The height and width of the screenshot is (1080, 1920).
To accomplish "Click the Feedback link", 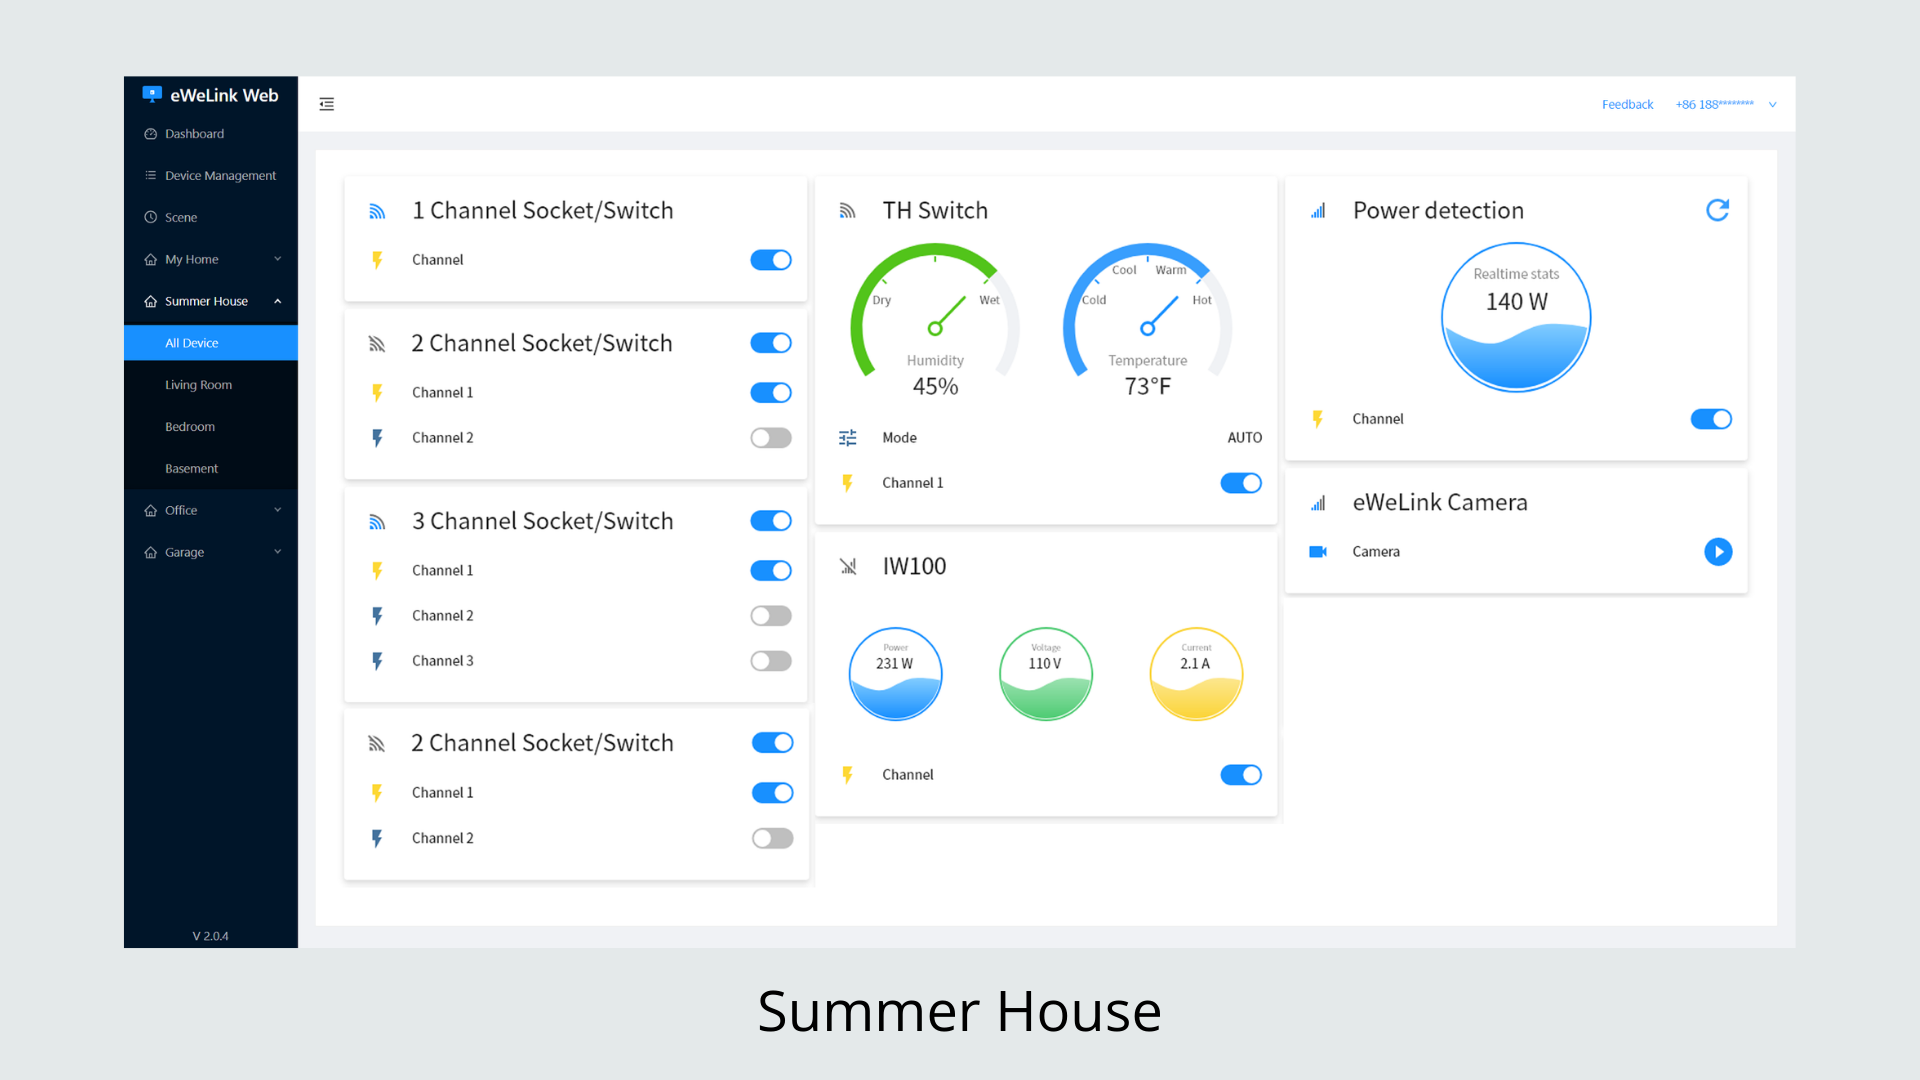I will click(1627, 104).
